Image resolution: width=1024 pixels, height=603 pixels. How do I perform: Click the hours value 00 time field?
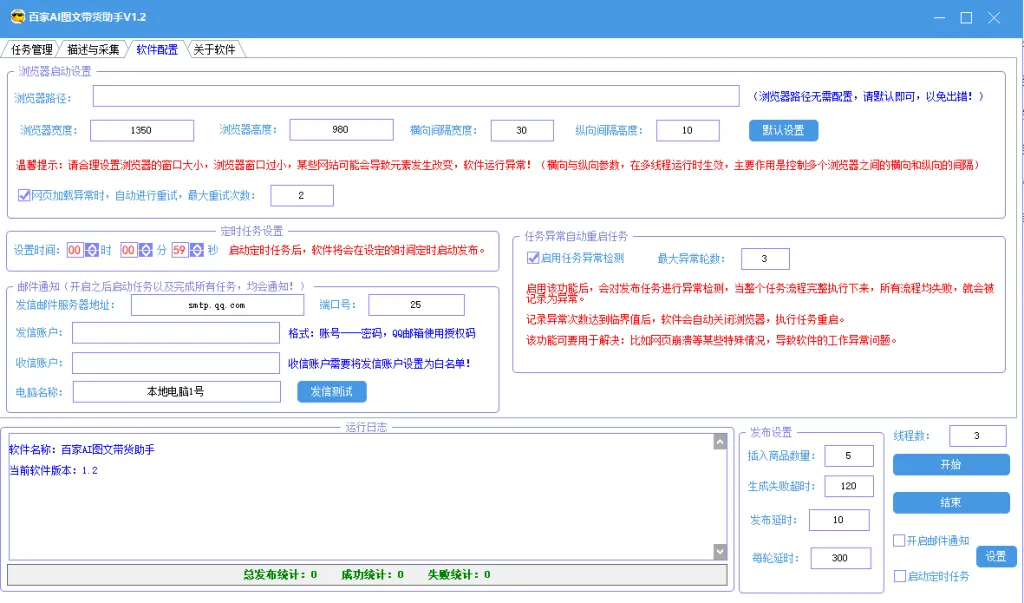click(x=75, y=250)
